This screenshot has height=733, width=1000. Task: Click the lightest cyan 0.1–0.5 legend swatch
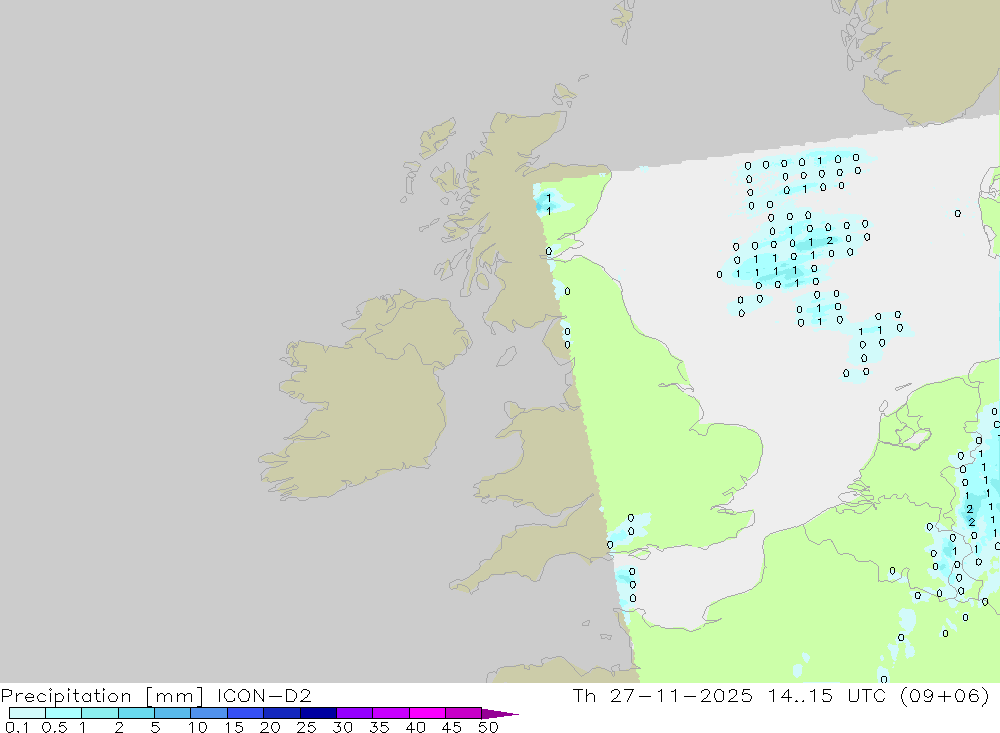pyautogui.click(x=27, y=713)
